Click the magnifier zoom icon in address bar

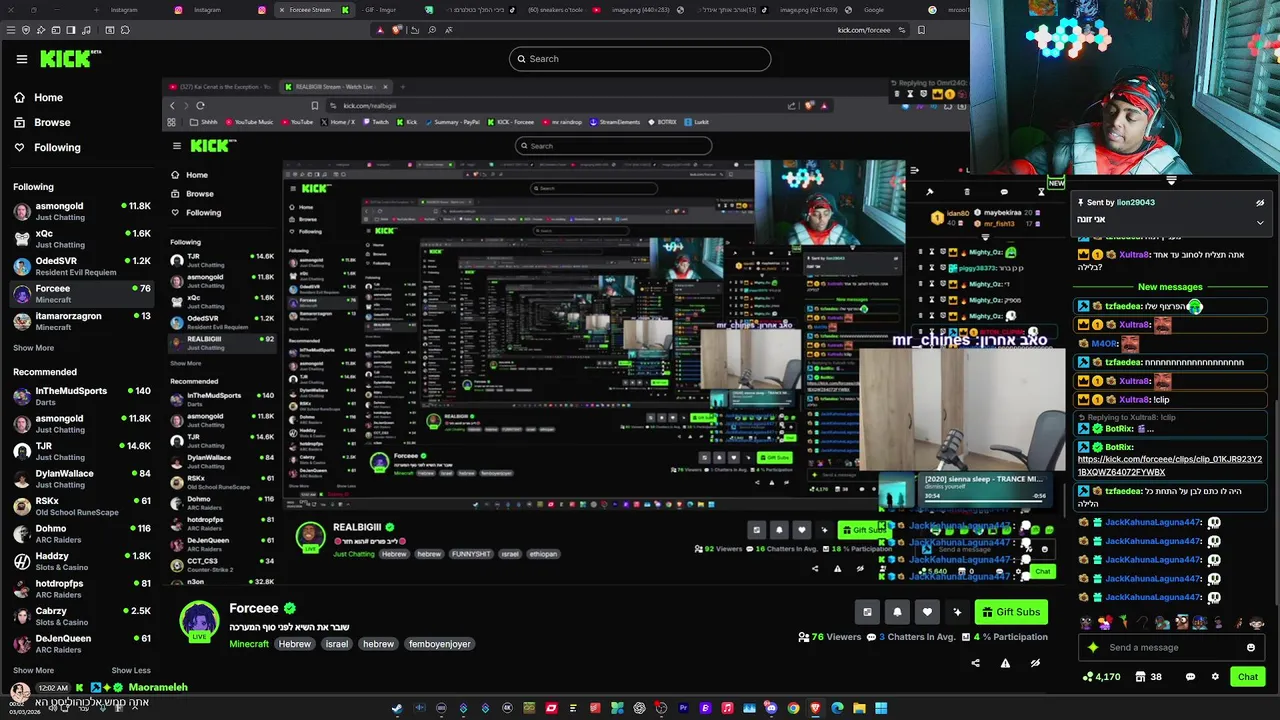pyautogui.click(x=432, y=30)
